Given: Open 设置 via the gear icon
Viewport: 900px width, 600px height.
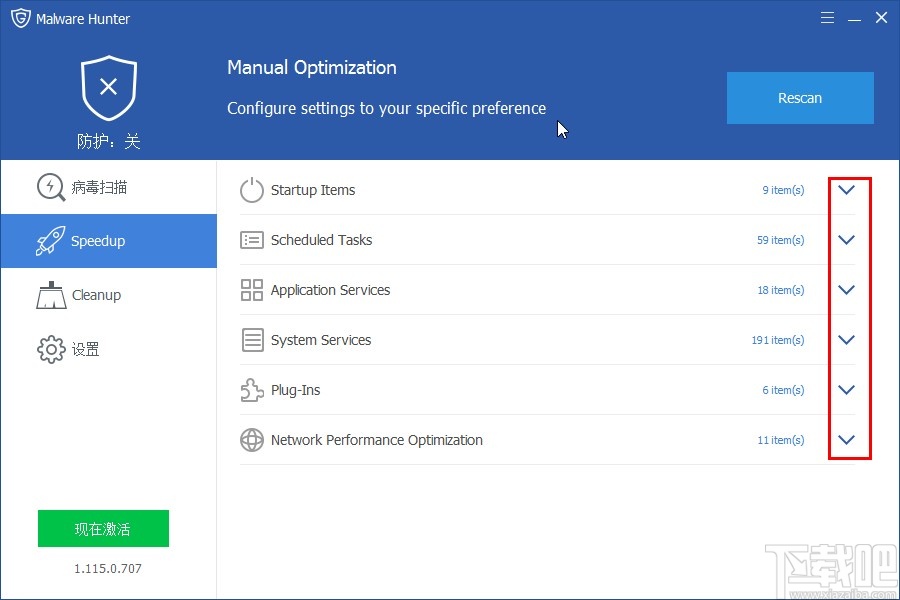Looking at the screenshot, I should [50, 349].
